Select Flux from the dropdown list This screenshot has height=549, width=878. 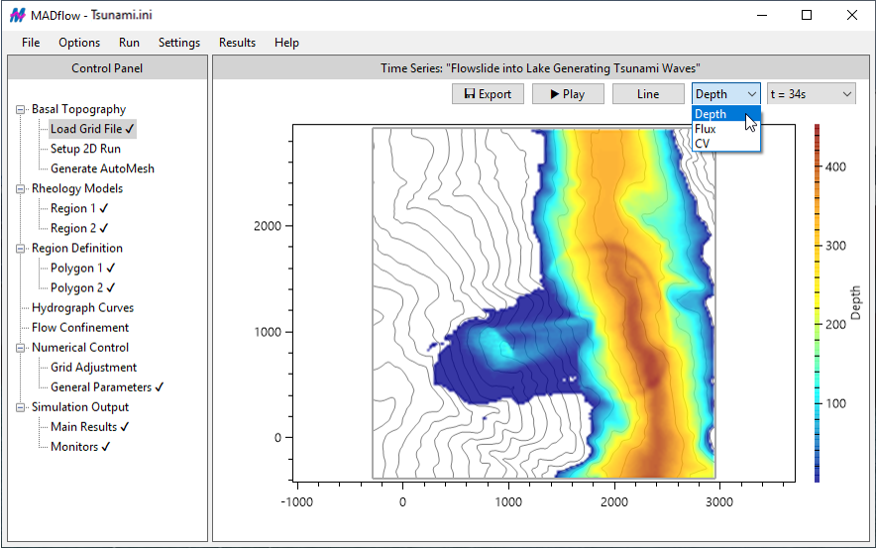(705, 129)
